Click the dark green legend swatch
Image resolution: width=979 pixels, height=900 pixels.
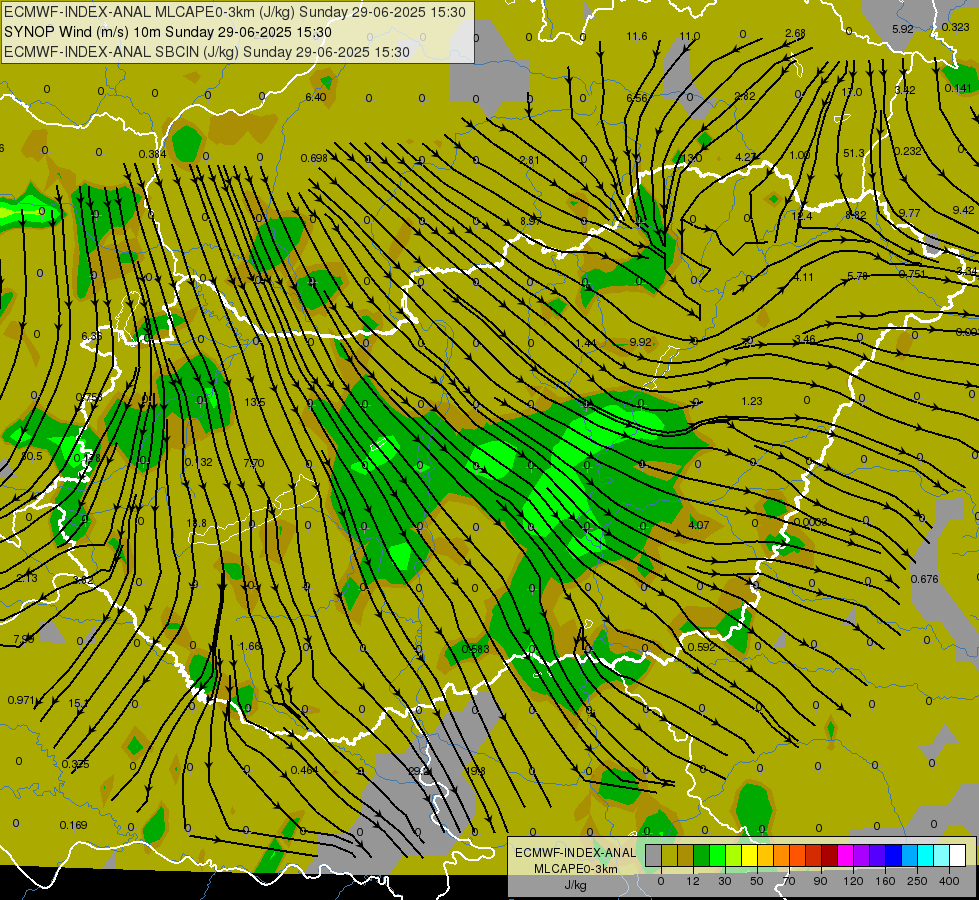tap(702, 855)
